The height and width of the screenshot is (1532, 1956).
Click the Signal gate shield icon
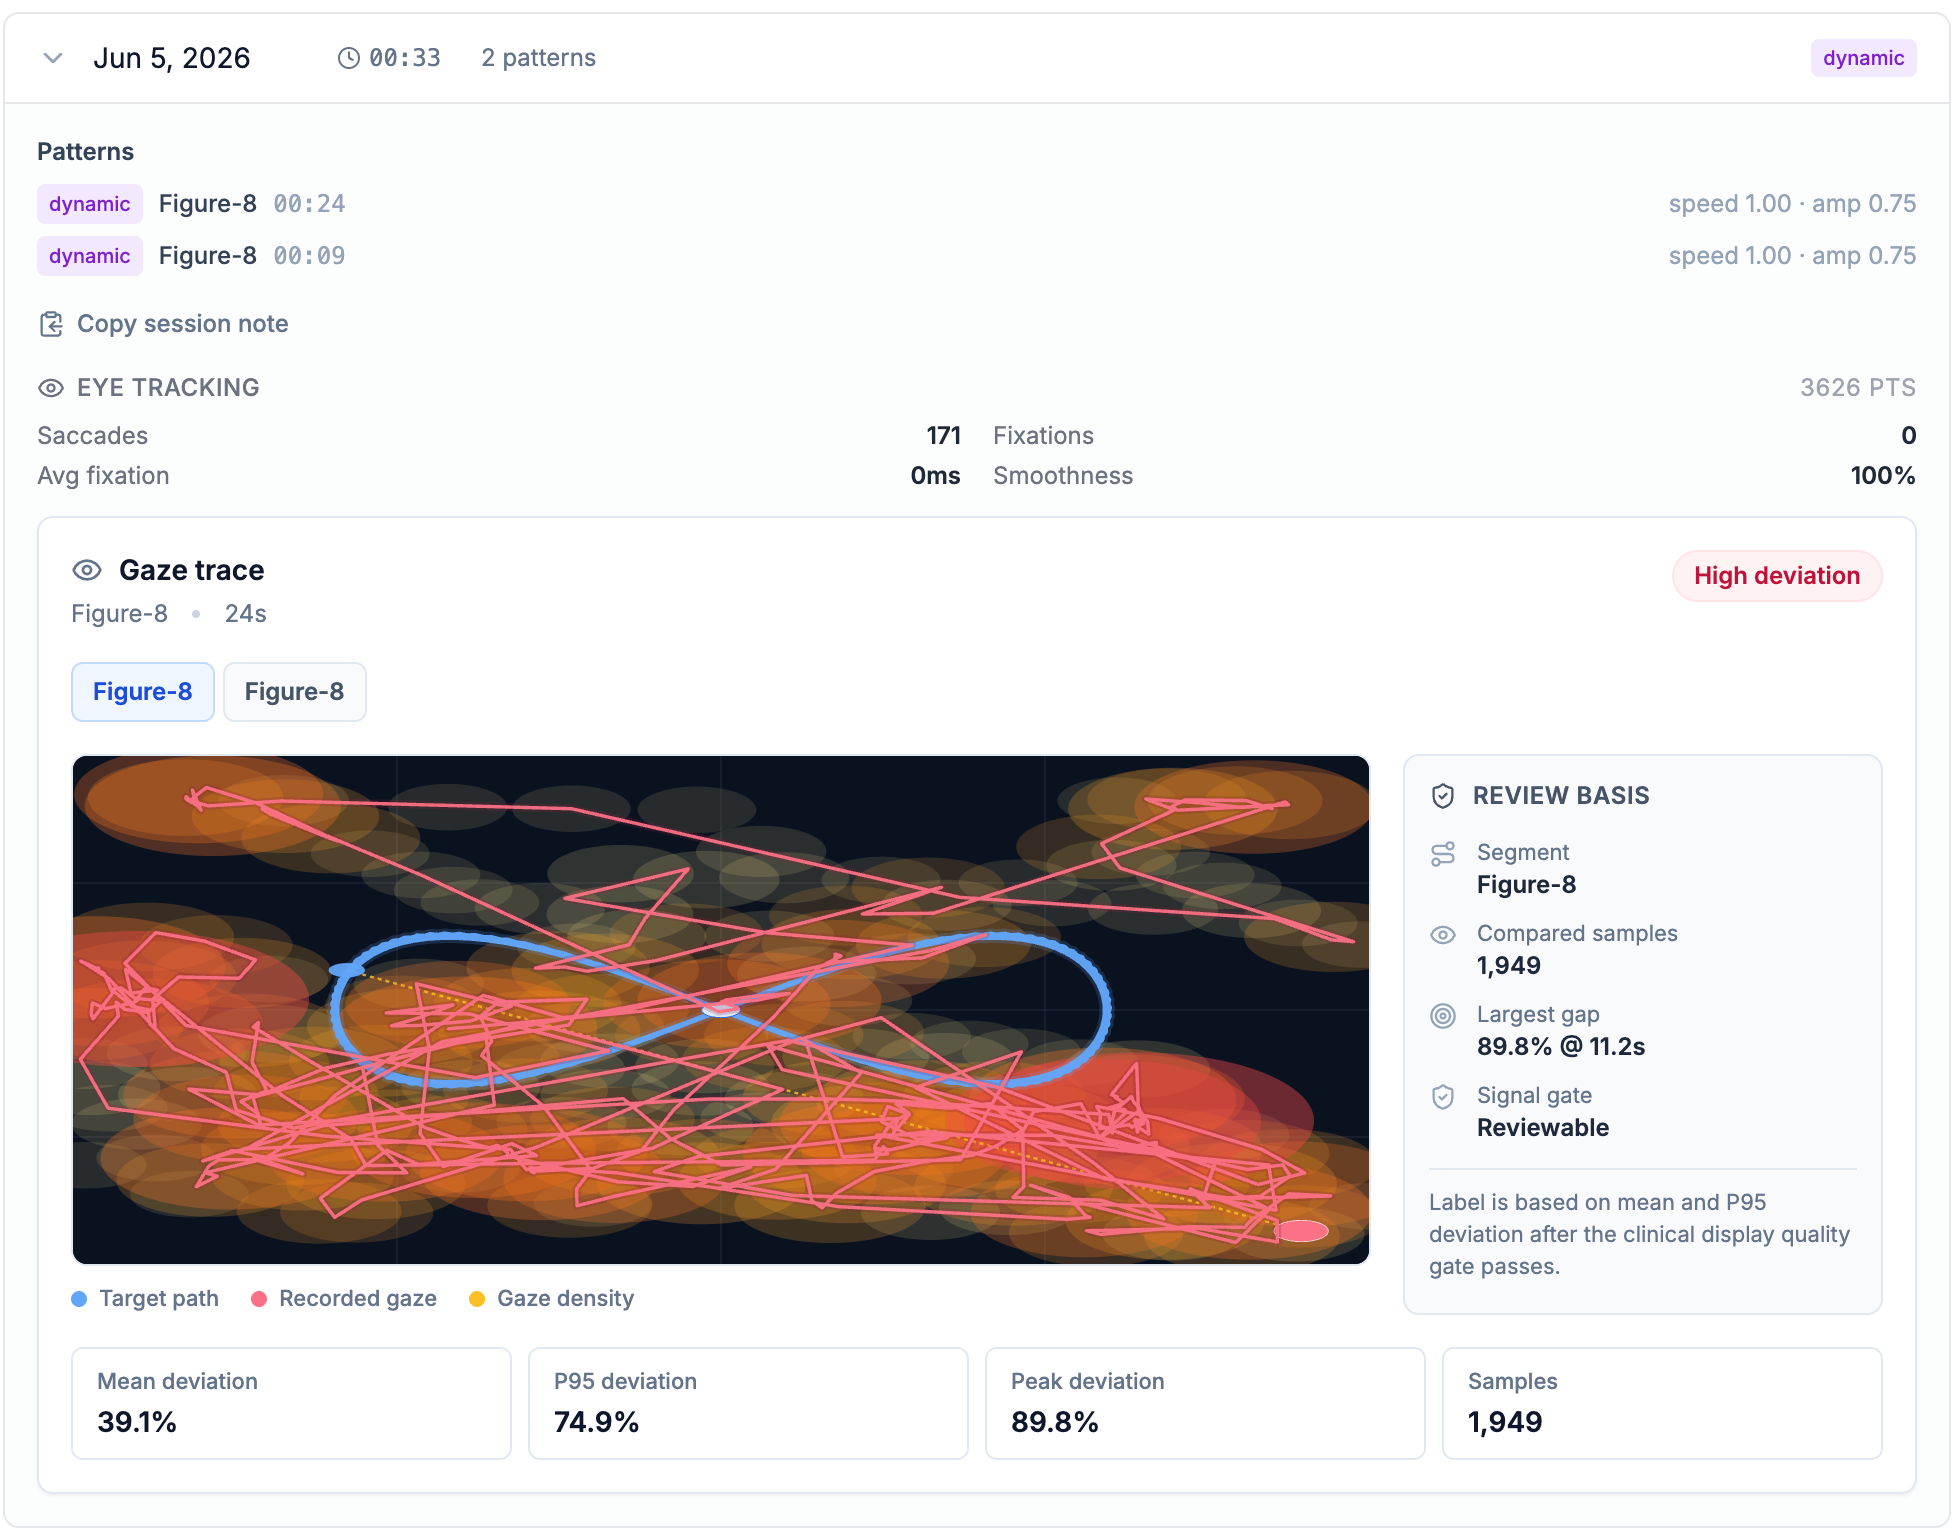(x=1443, y=1097)
